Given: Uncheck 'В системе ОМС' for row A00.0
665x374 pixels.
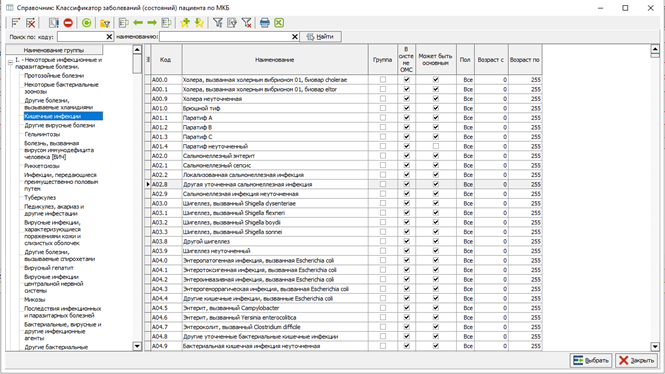Looking at the screenshot, I should [x=407, y=80].
